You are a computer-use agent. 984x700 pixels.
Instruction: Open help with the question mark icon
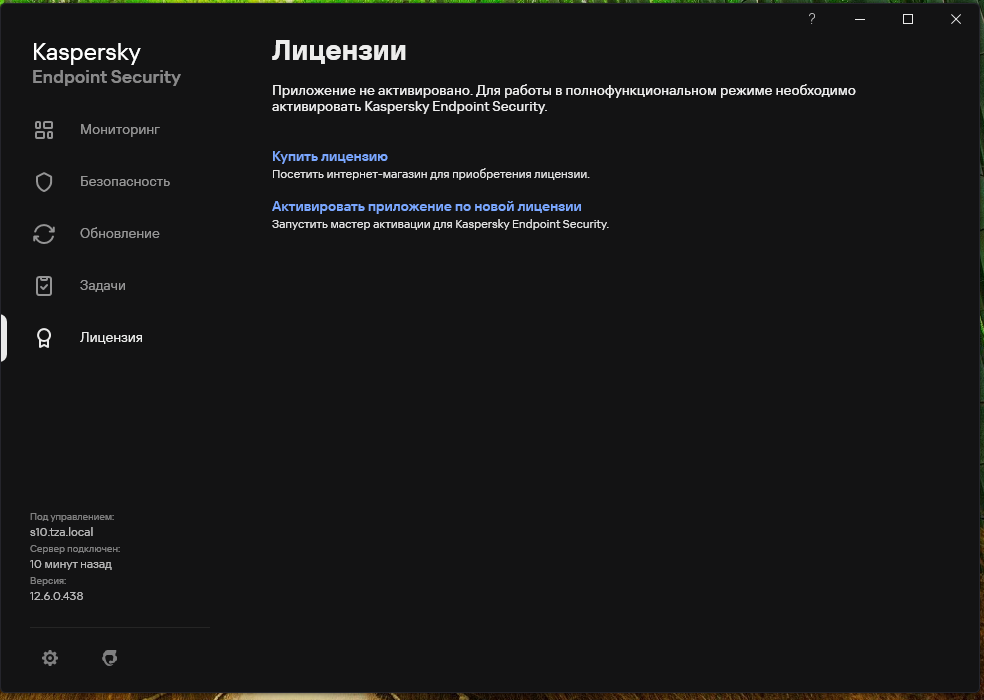pyautogui.click(x=812, y=19)
